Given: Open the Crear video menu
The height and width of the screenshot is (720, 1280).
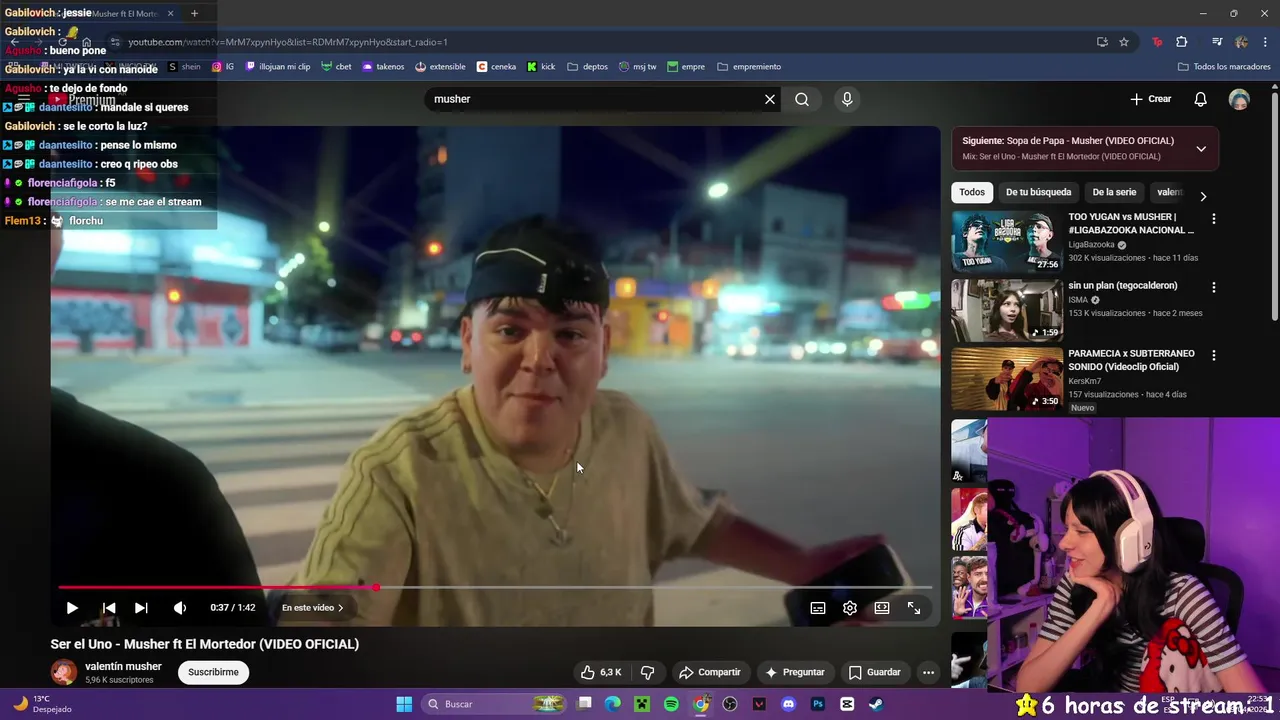Looking at the screenshot, I should [1151, 99].
